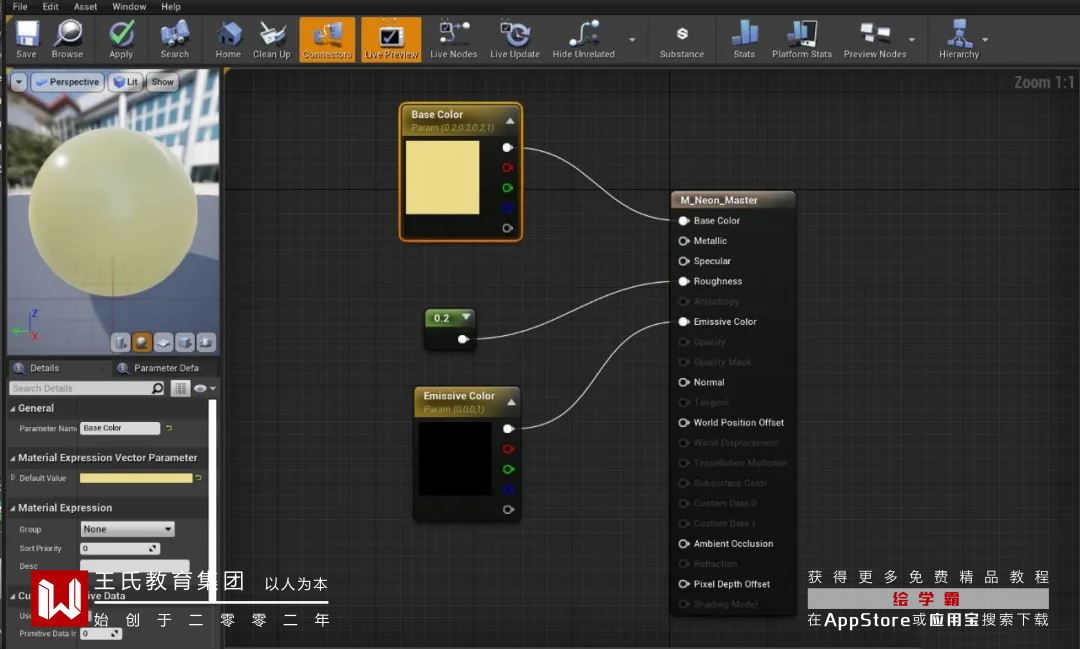Switch to Parameter Defaults tab
The width and height of the screenshot is (1080, 649).
[160, 368]
